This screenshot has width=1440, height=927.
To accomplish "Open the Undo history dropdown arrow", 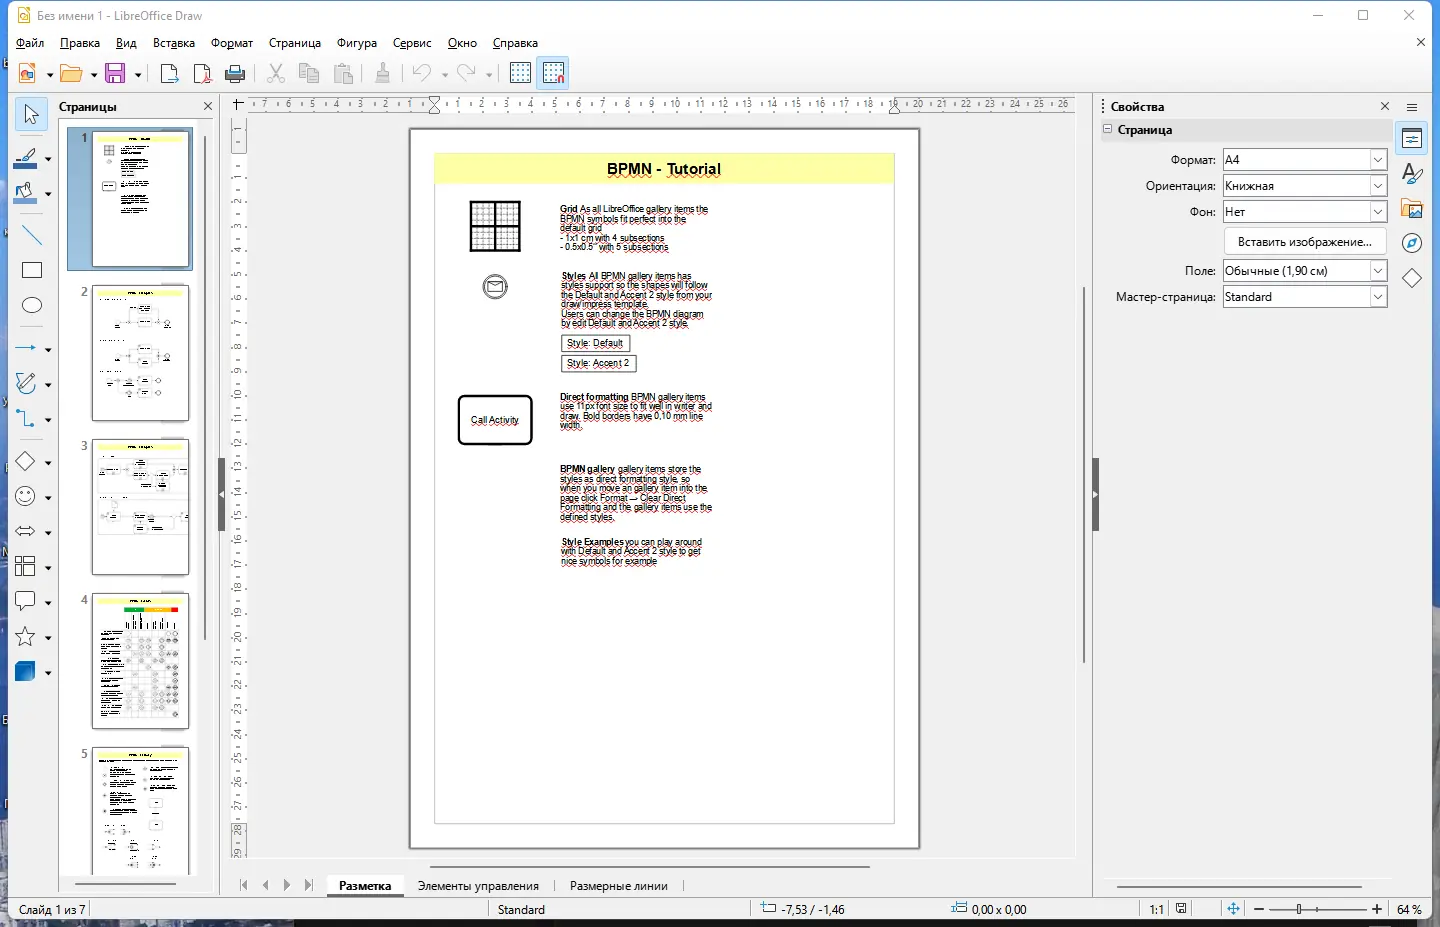I will tap(445, 74).
